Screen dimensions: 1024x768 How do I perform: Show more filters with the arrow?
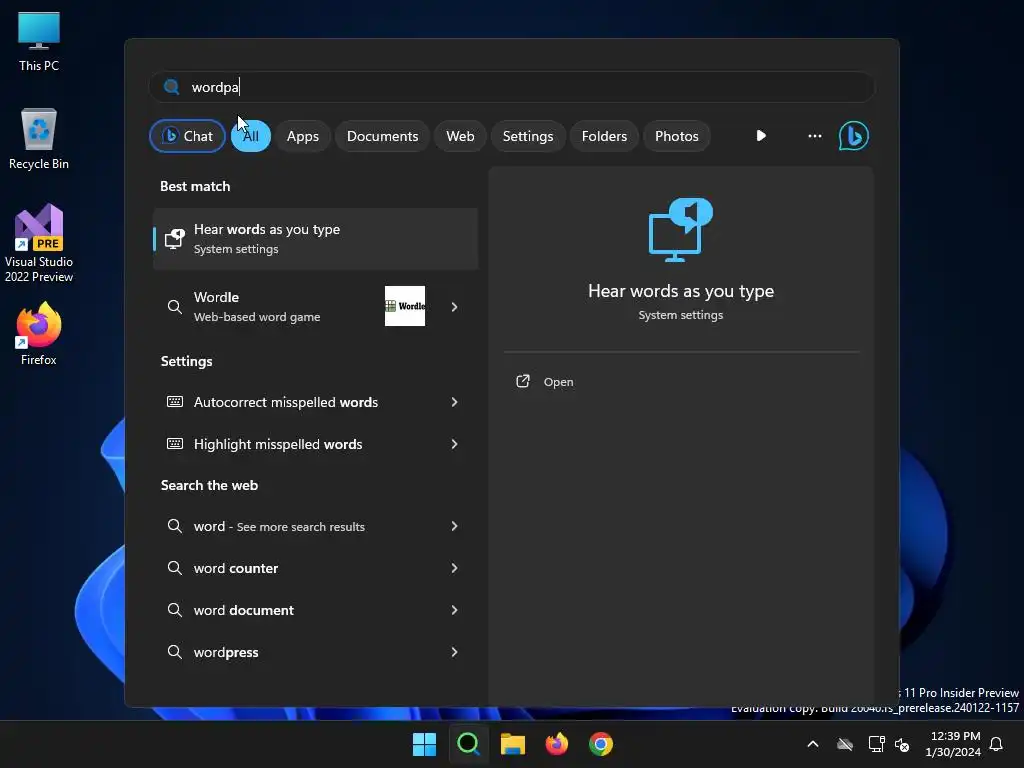click(761, 136)
